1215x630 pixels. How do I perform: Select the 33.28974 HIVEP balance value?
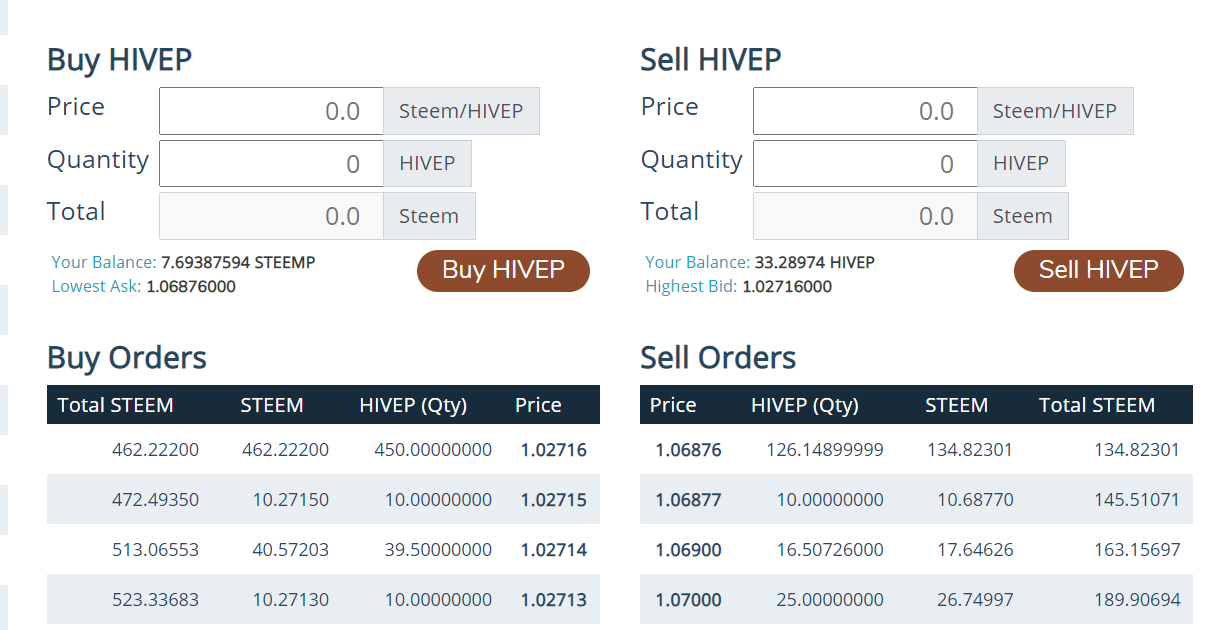tap(815, 263)
